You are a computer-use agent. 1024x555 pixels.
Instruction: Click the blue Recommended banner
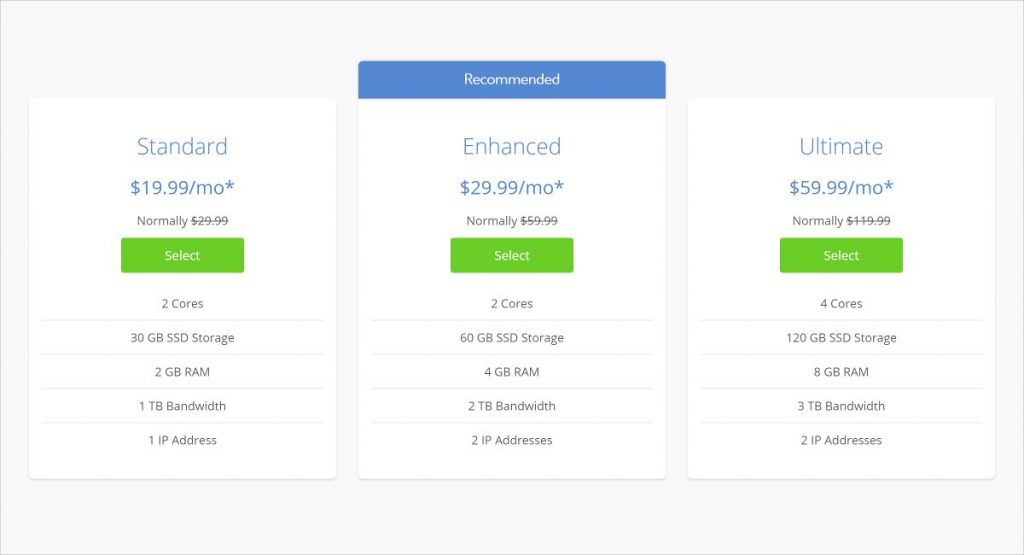(511, 79)
